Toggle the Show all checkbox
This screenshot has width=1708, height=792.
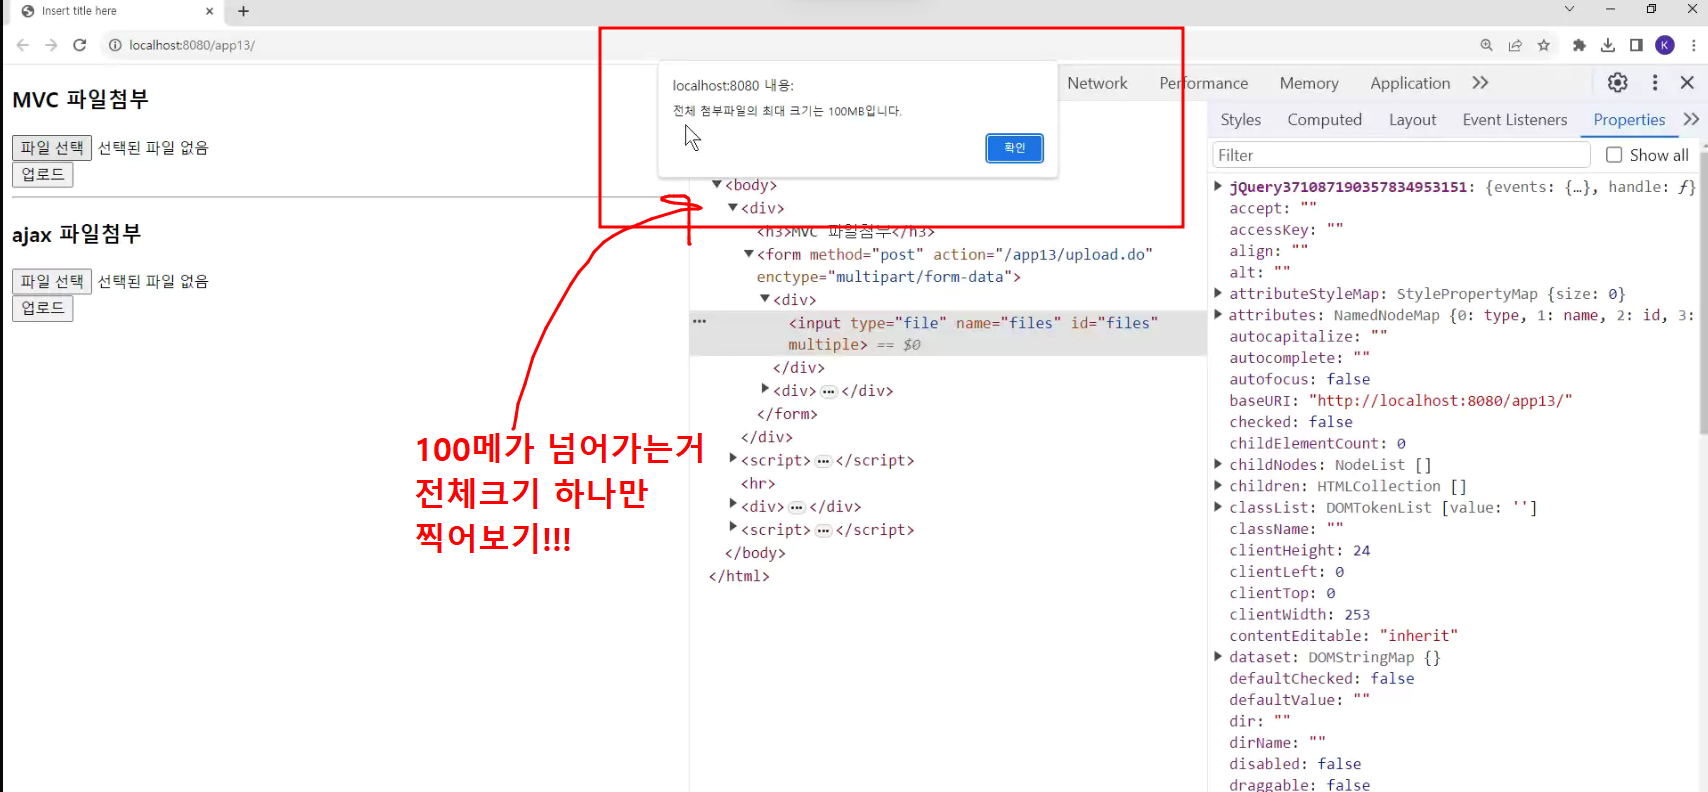point(1614,155)
